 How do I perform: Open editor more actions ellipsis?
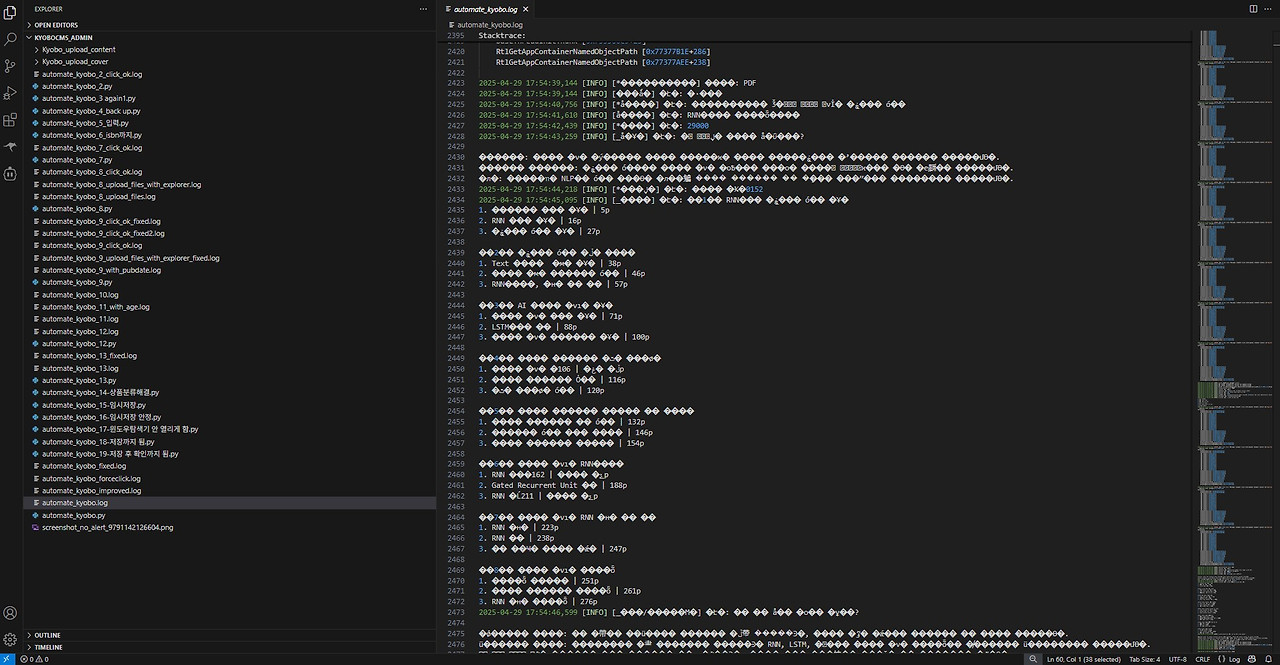point(1267,9)
